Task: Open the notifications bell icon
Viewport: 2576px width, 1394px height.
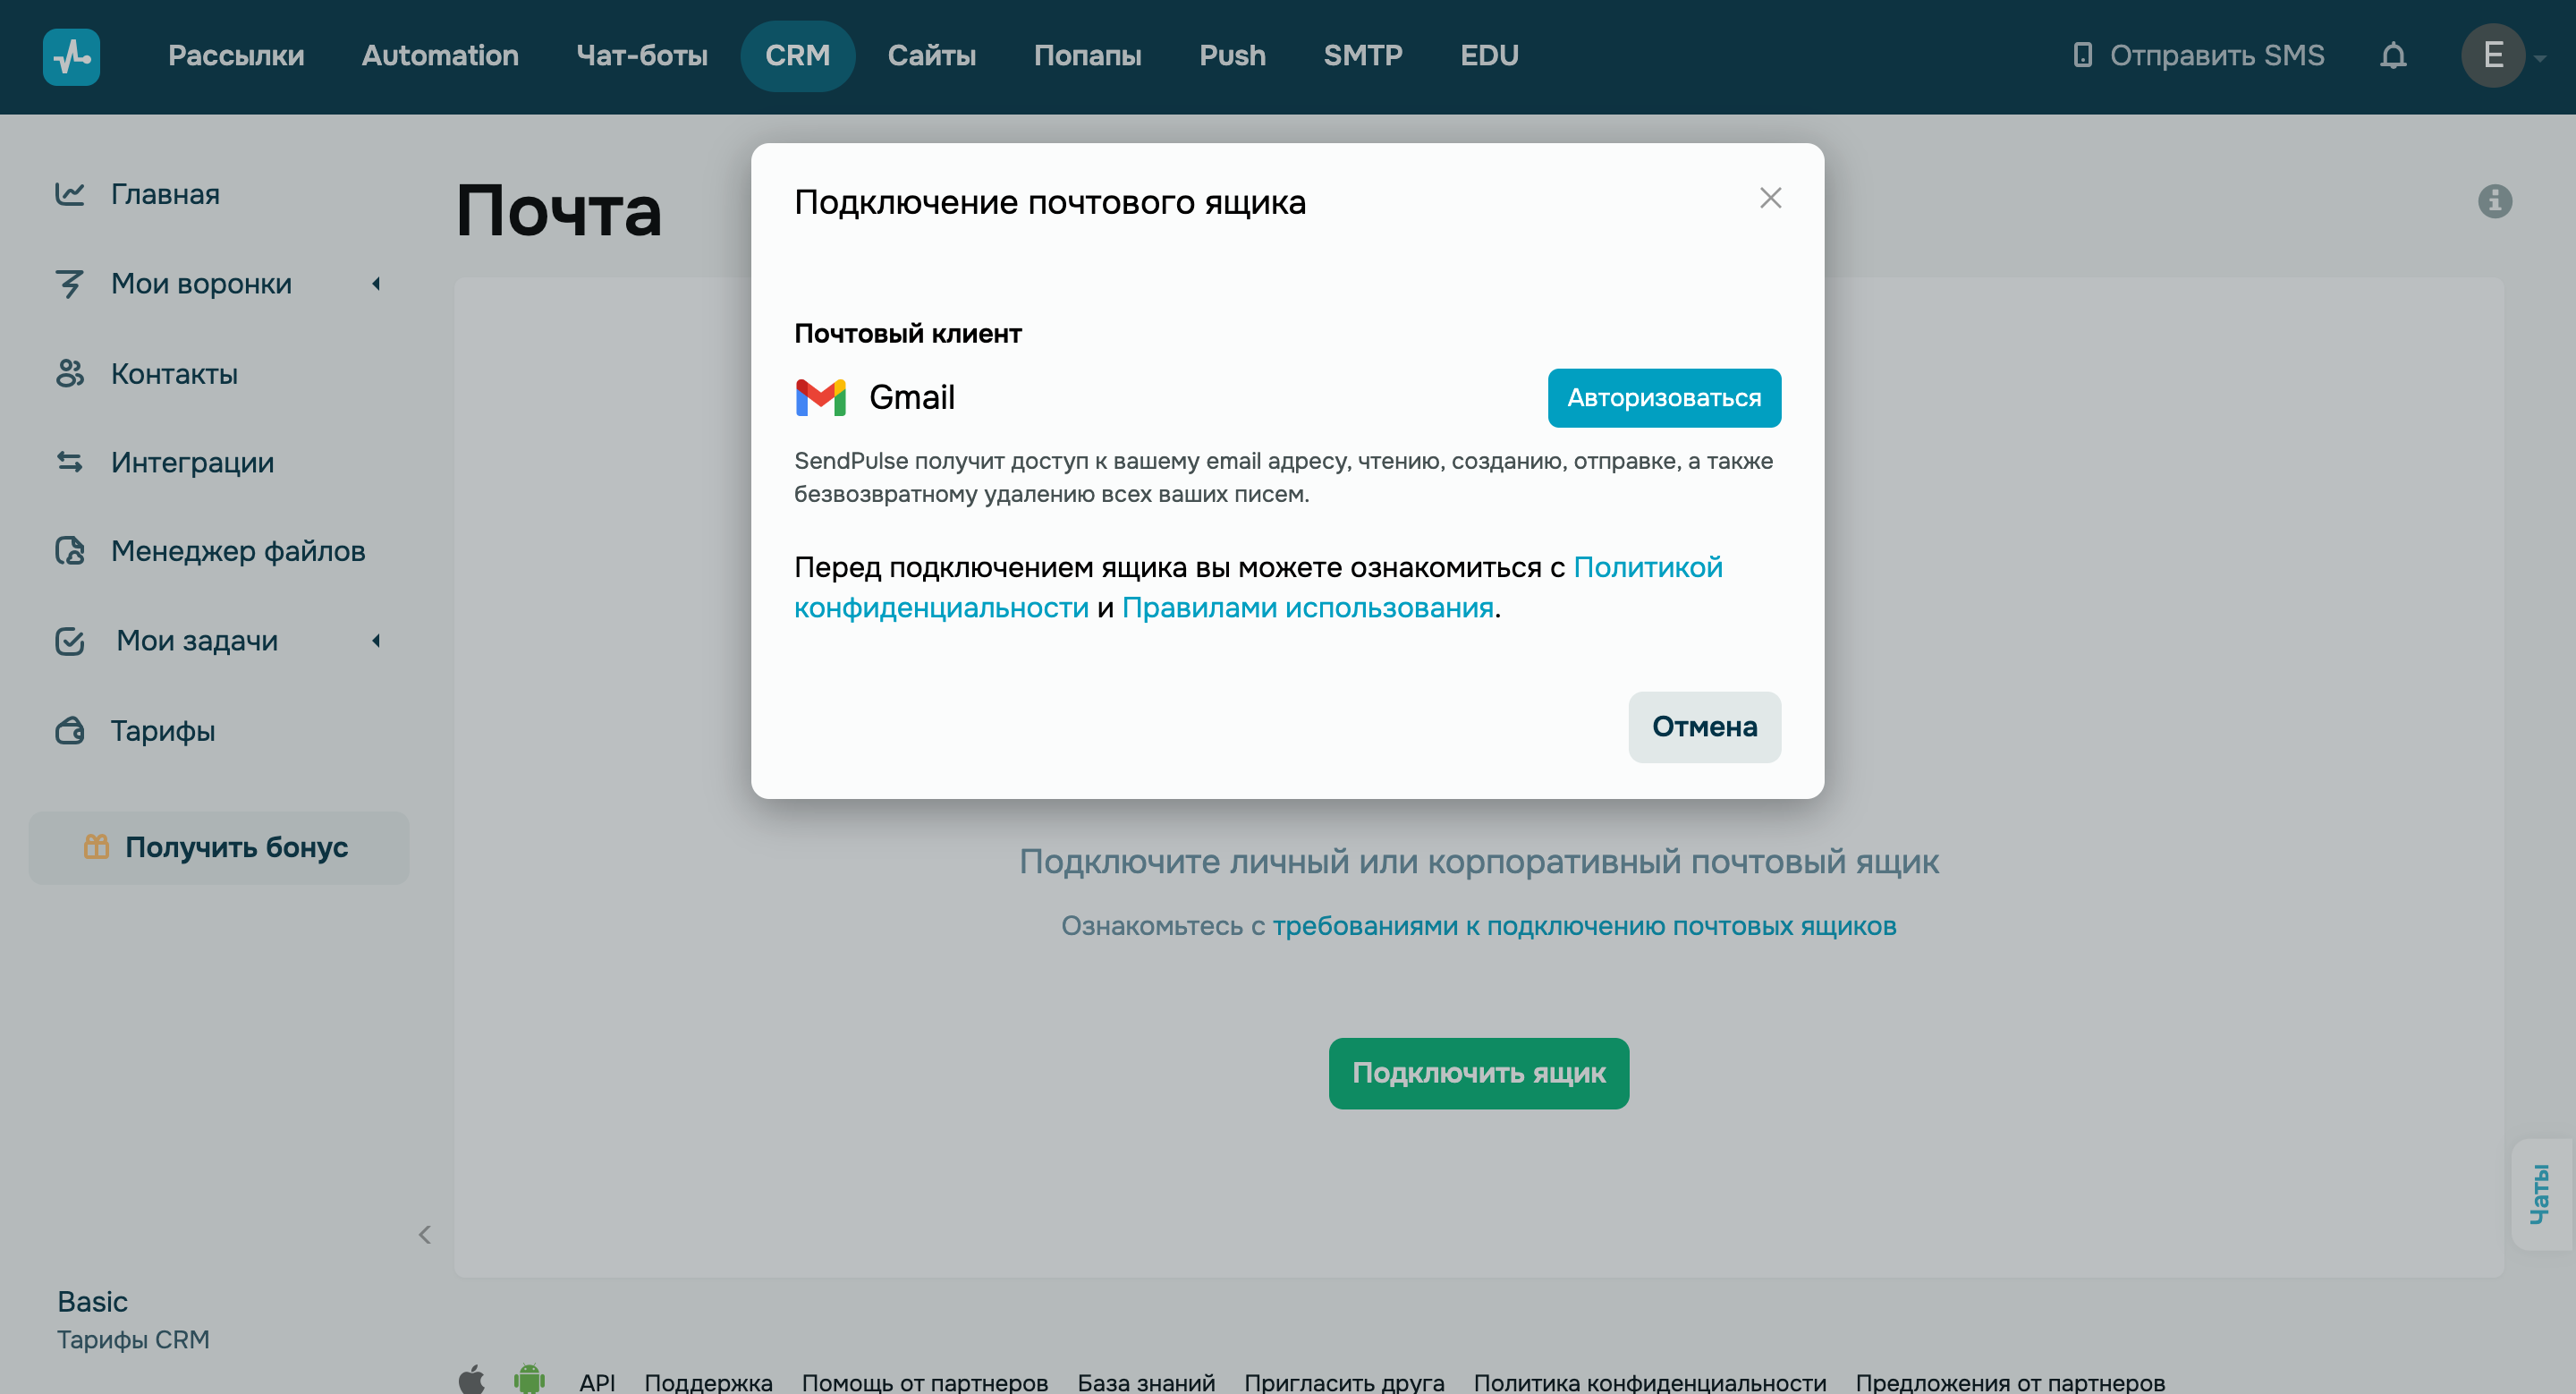Action: pyautogui.click(x=2392, y=56)
